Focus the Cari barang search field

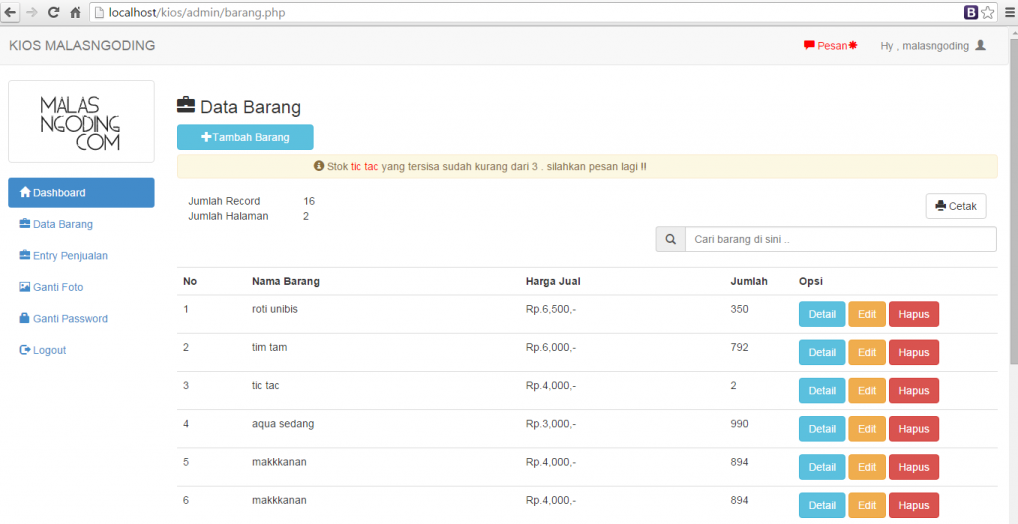click(x=840, y=240)
